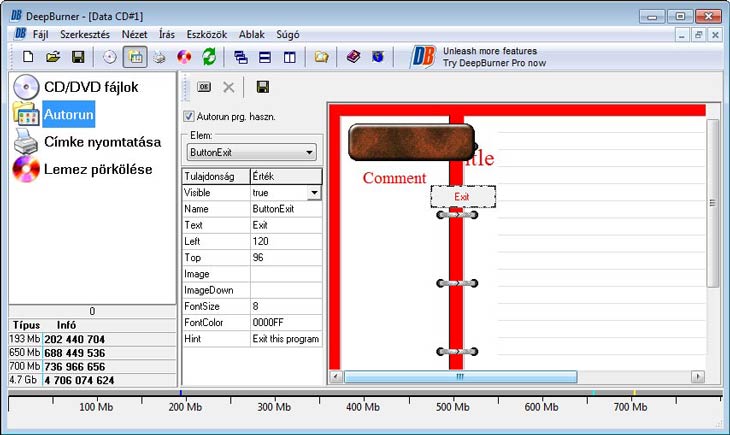This screenshot has height=435, width=730.
Task: Click the empty Image value cell
Action: tap(285, 274)
